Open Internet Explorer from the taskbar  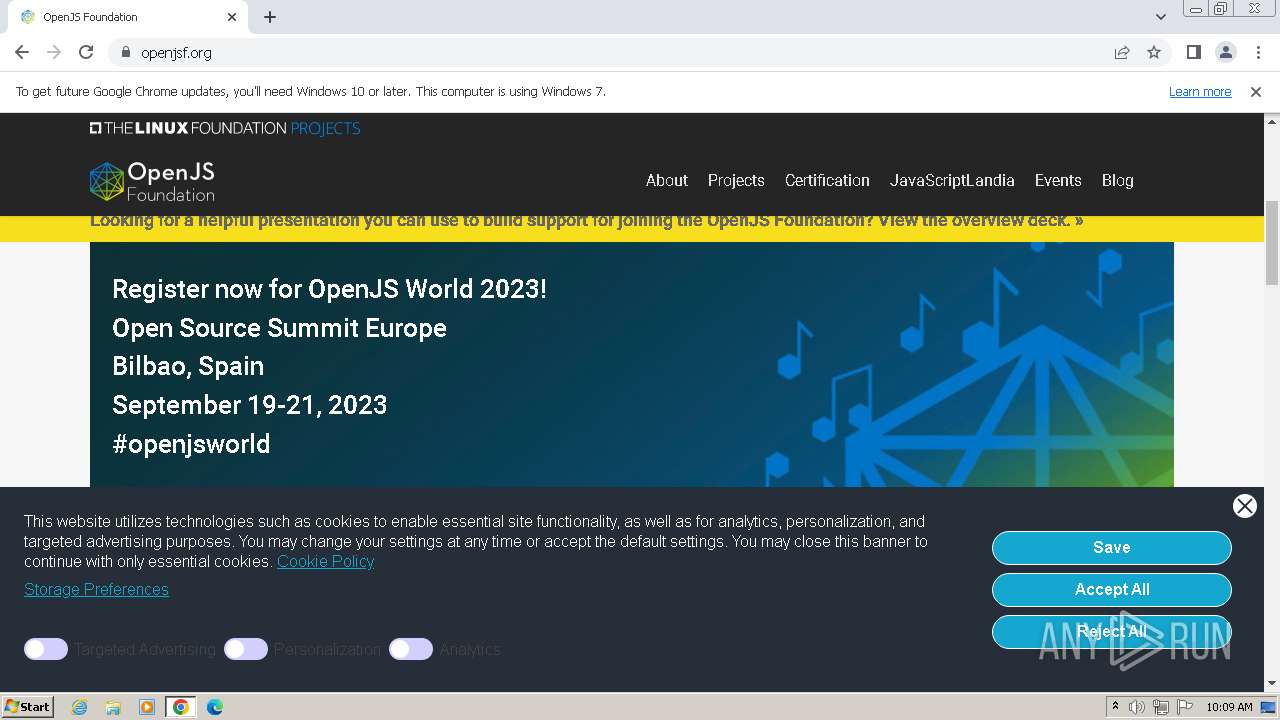pyautogui.click(x=80, y=707)
